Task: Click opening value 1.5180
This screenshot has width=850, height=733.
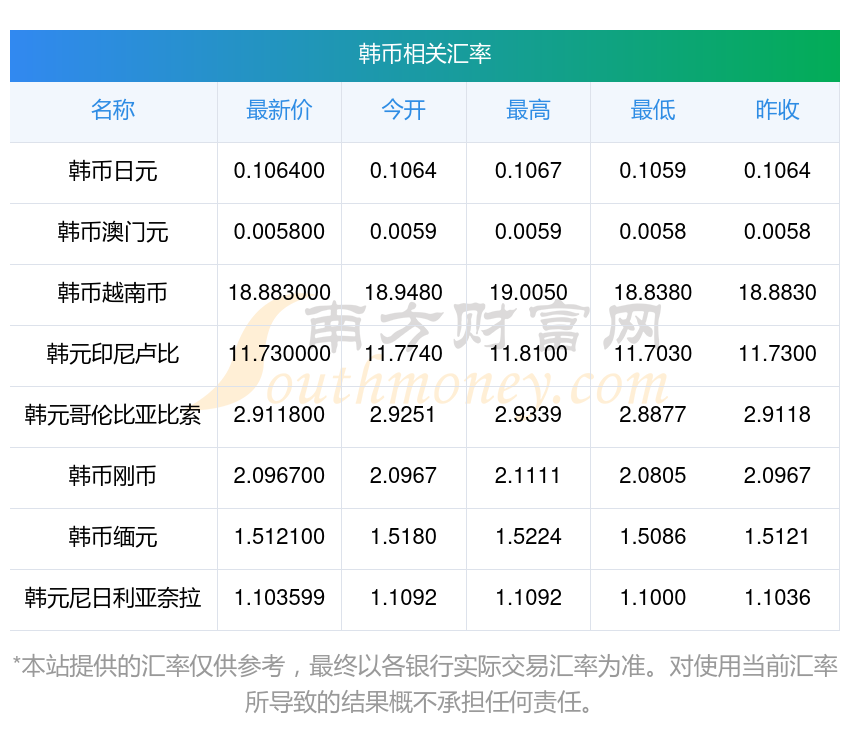Action: (x=403, y=537)
